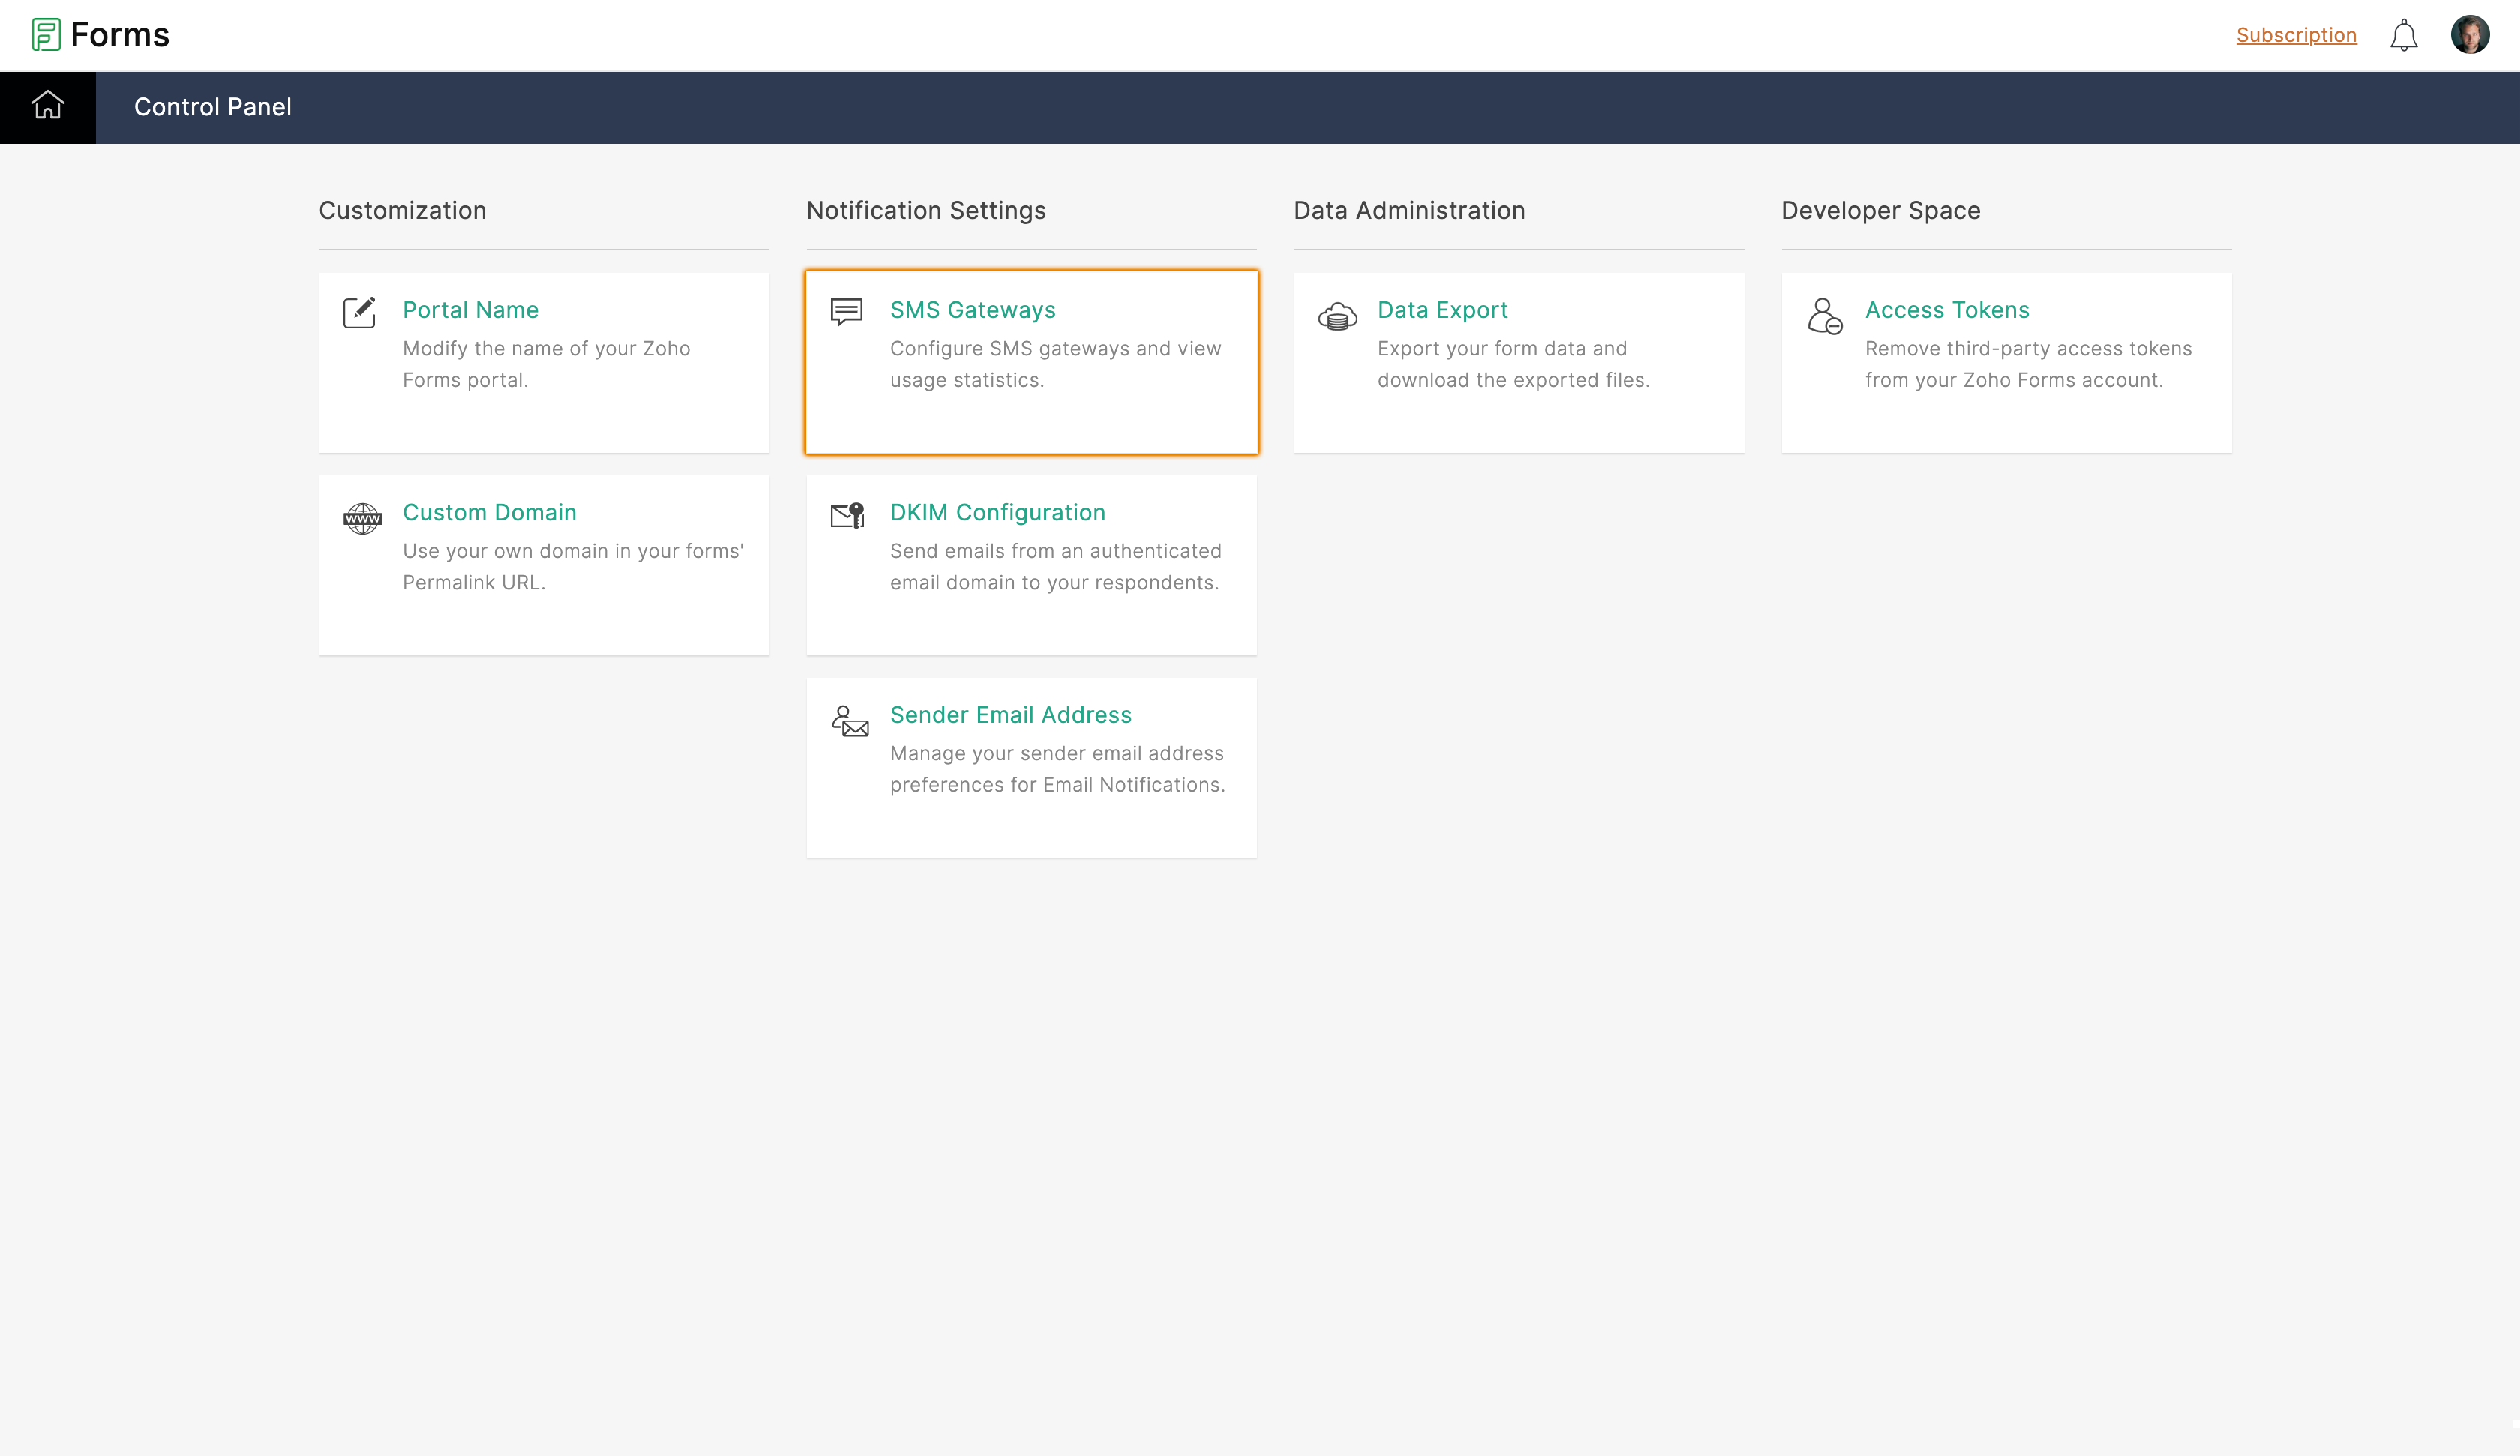The image size is (2520, 1456).
Task: Click "Use your own domain" description text
Action: point(573,566)
